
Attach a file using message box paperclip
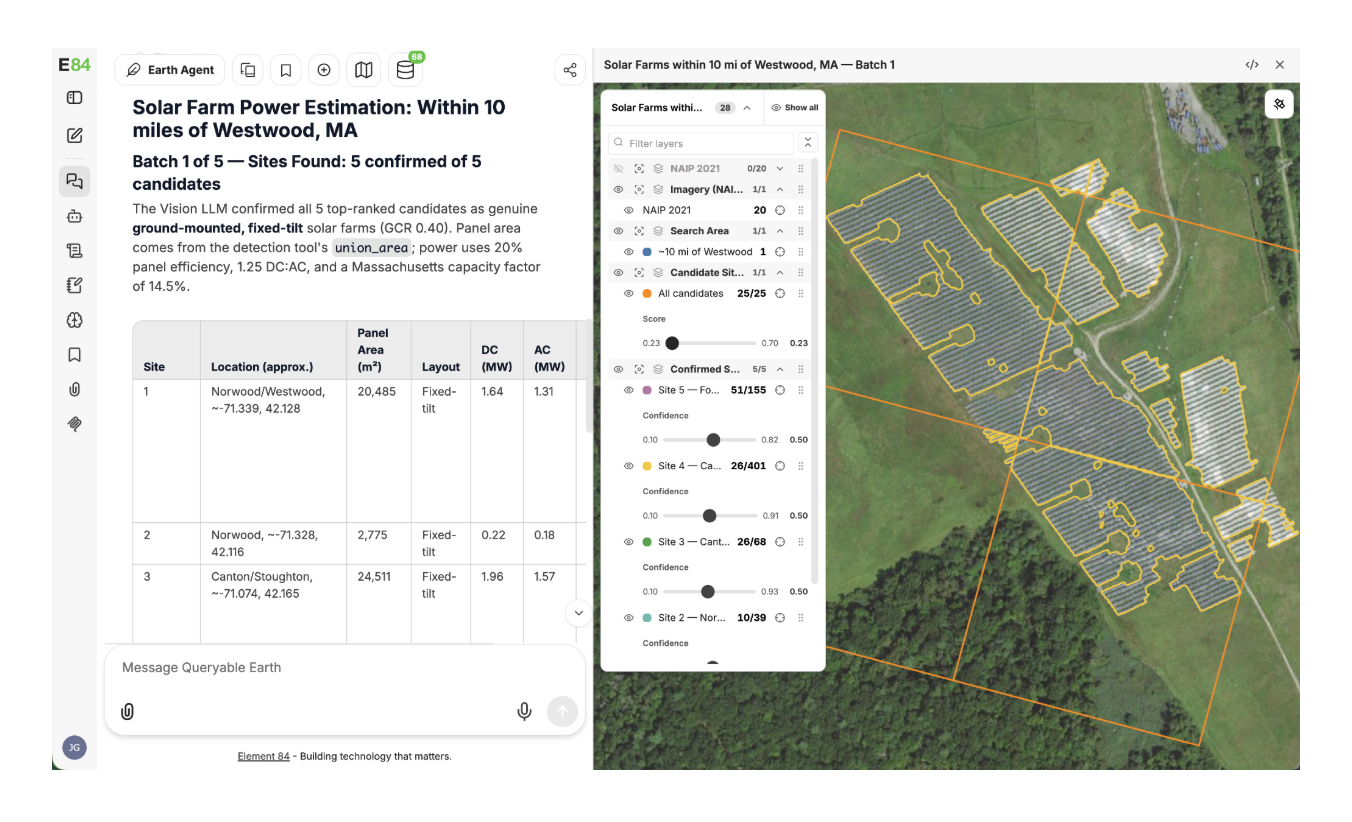[128, 711]
